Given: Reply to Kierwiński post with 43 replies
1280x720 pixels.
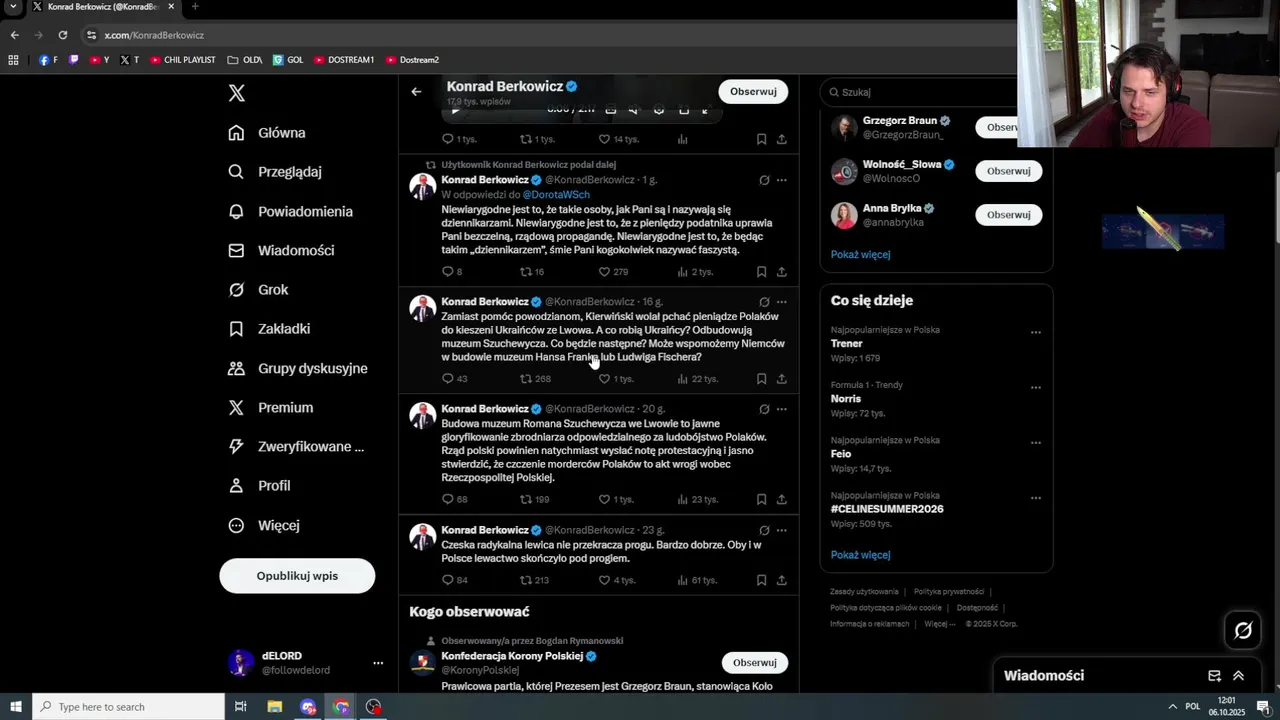Looking at the screenshot, I should (x=454, y=379).
